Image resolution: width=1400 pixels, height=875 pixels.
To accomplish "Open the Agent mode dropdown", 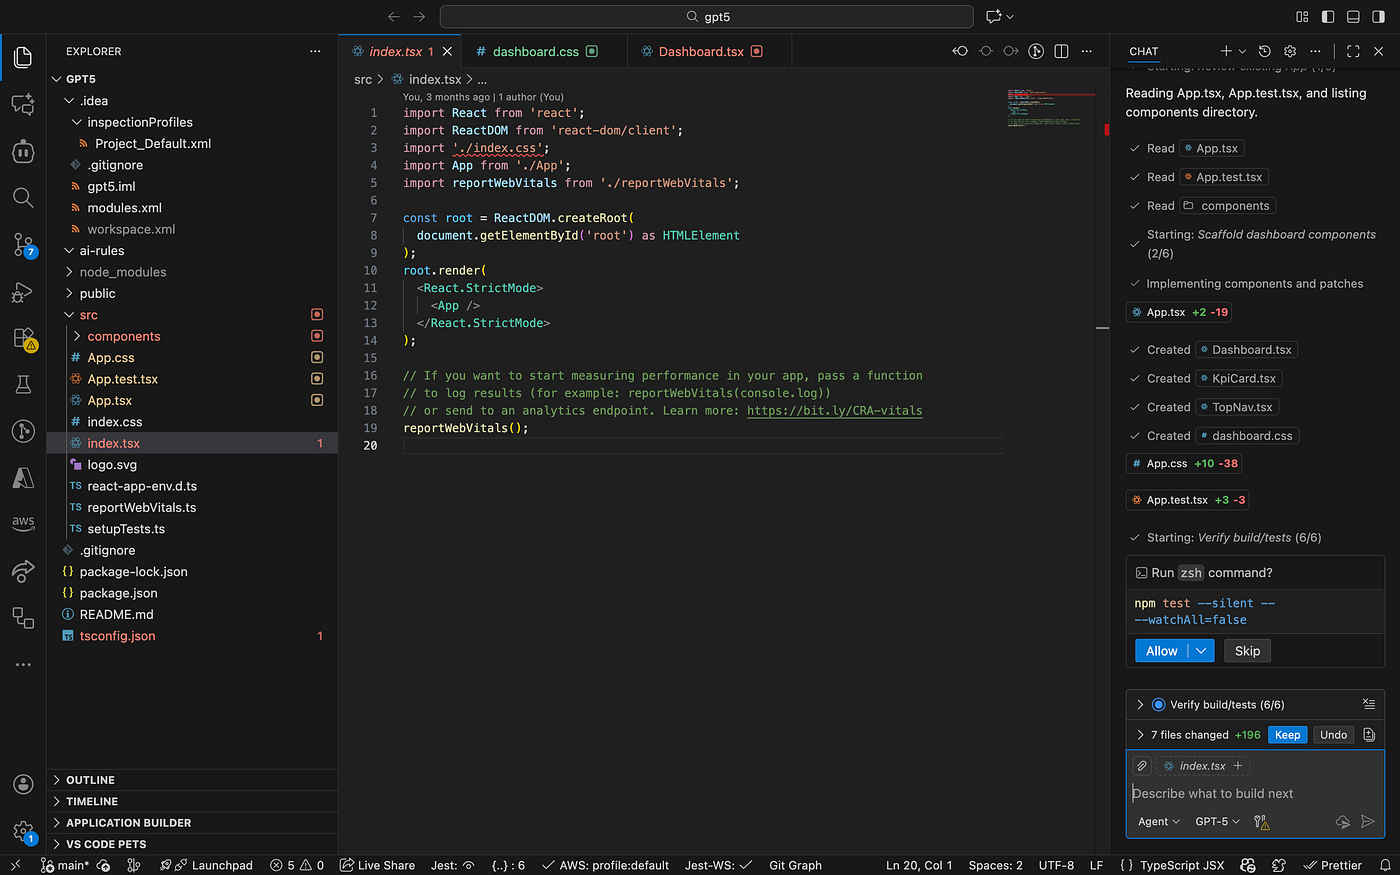I will 1159,822.
